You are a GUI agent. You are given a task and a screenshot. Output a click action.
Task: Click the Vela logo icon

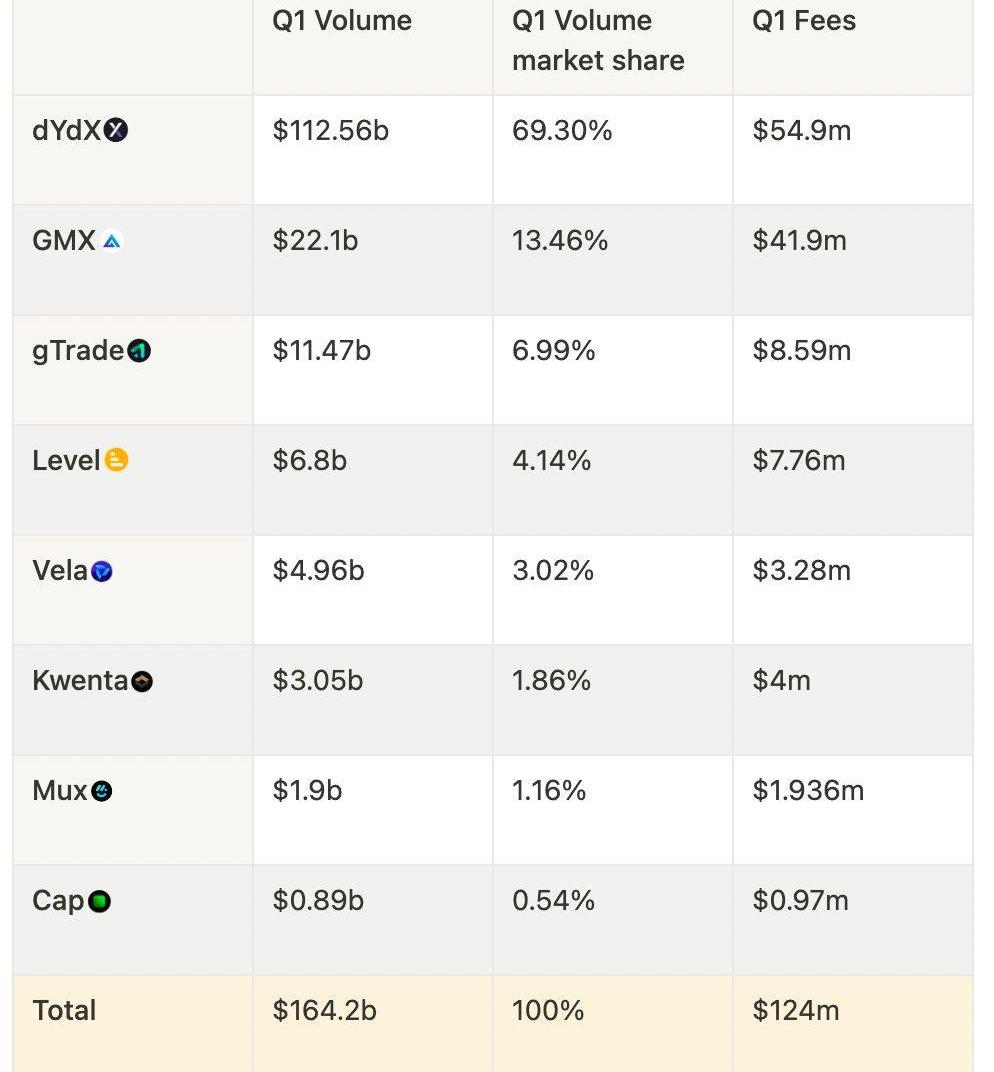pos(101,571)
